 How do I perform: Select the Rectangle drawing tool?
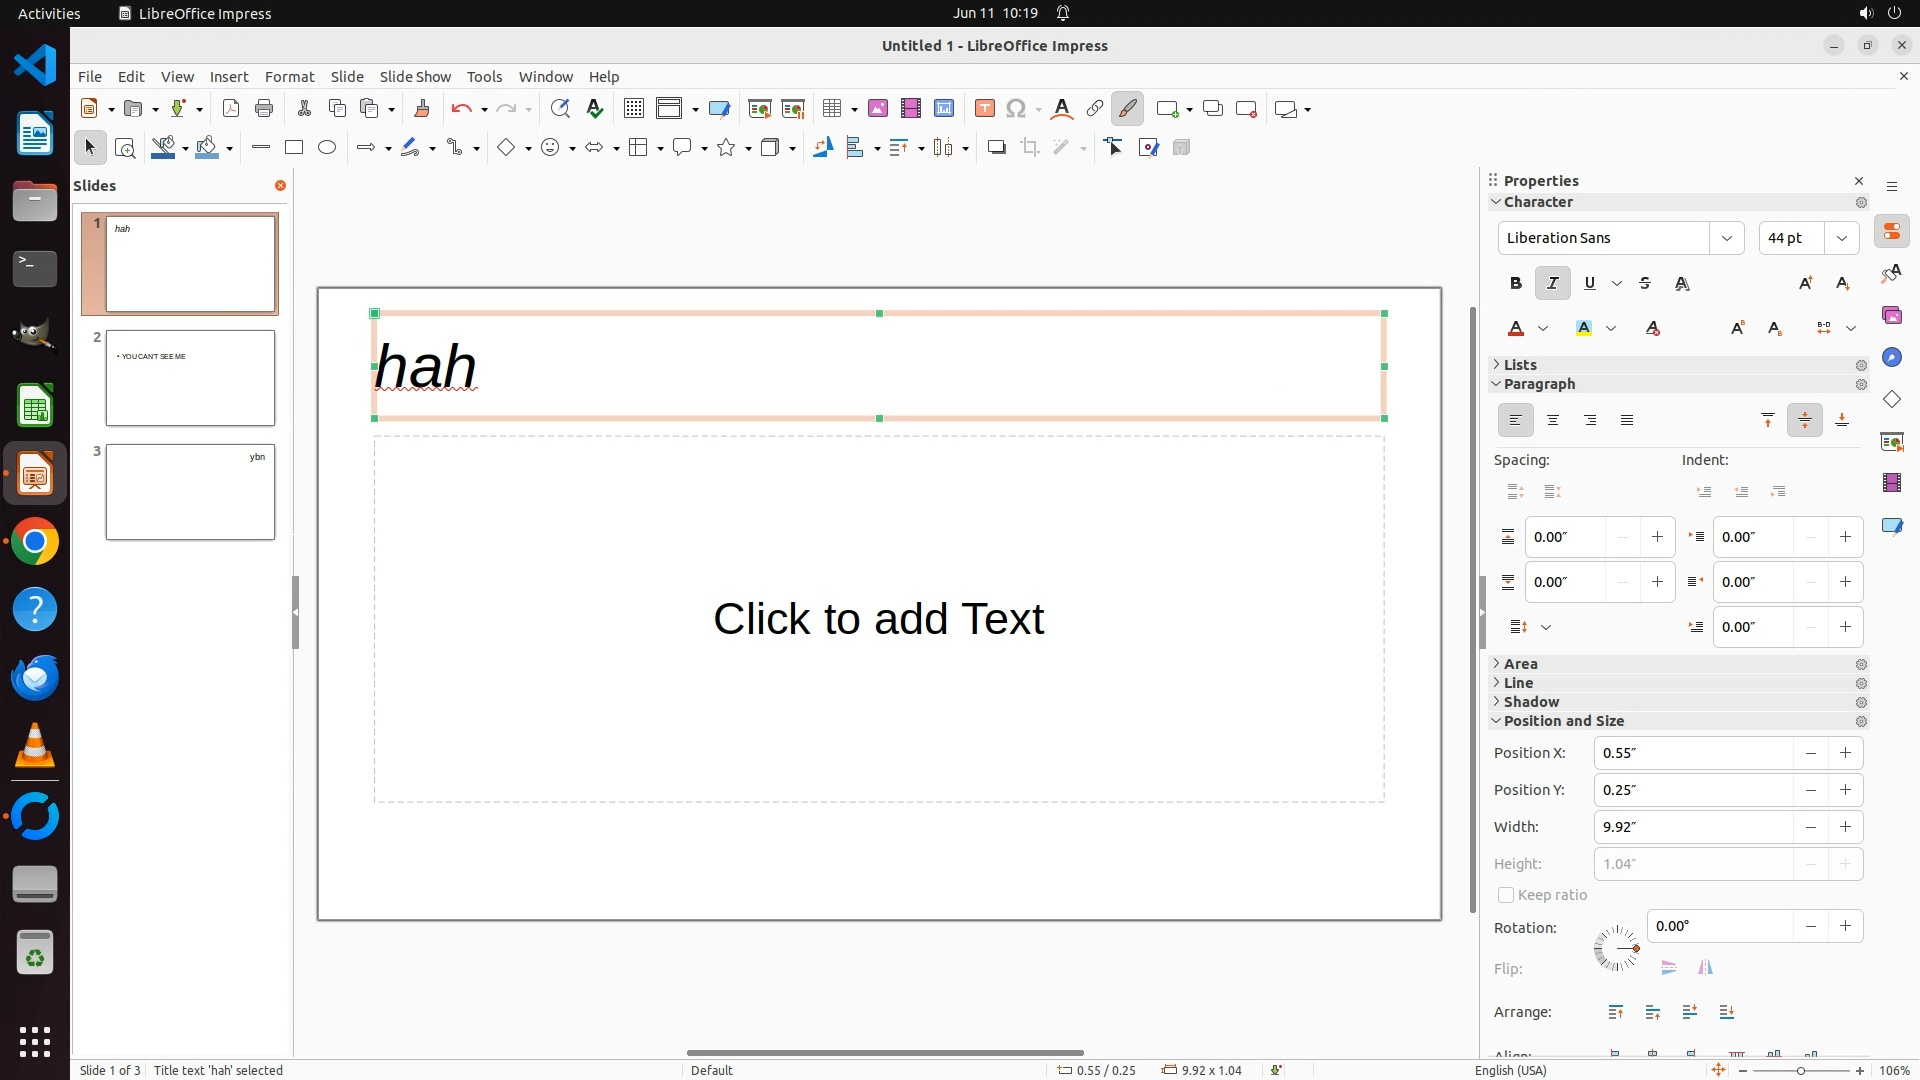(x=293, y=148)
